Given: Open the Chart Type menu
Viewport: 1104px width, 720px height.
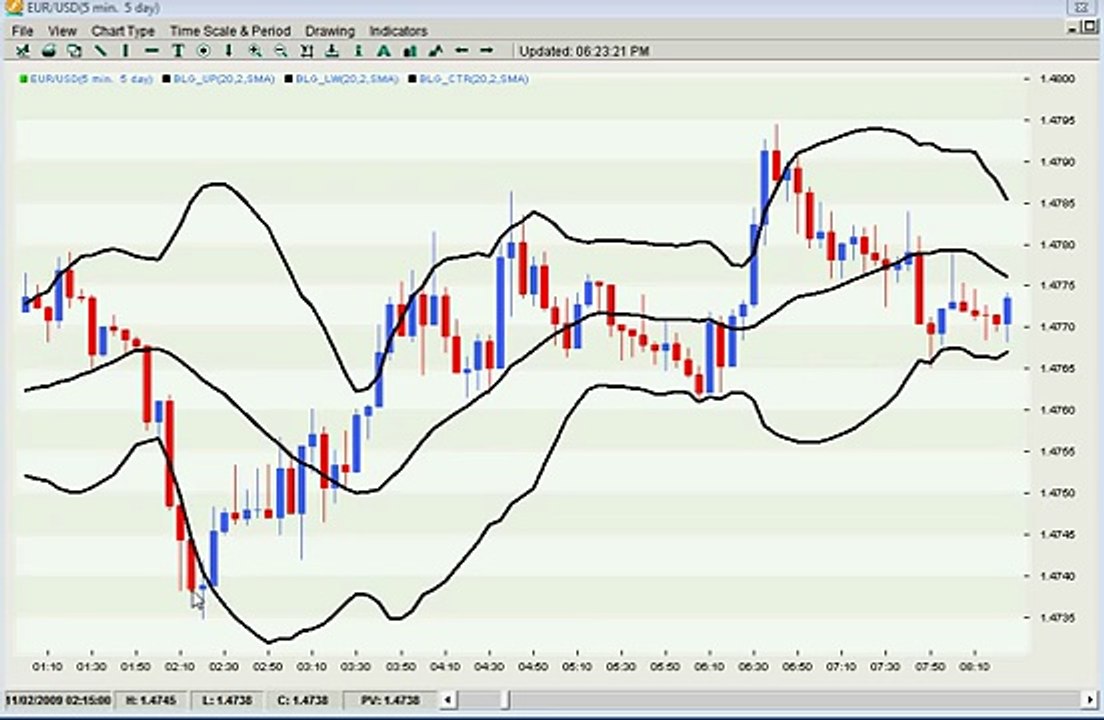Looking at the screenshot, I should click(123, 31).
